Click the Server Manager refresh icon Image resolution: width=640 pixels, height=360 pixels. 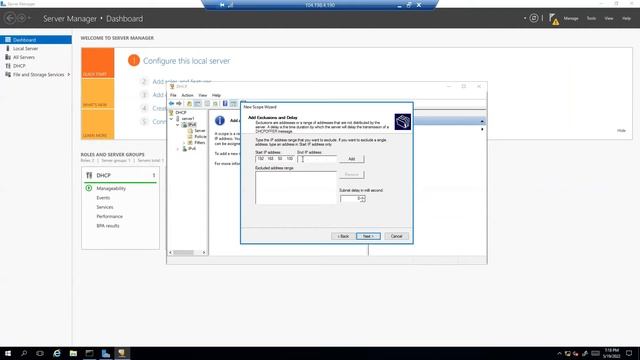tap(533, 18)
